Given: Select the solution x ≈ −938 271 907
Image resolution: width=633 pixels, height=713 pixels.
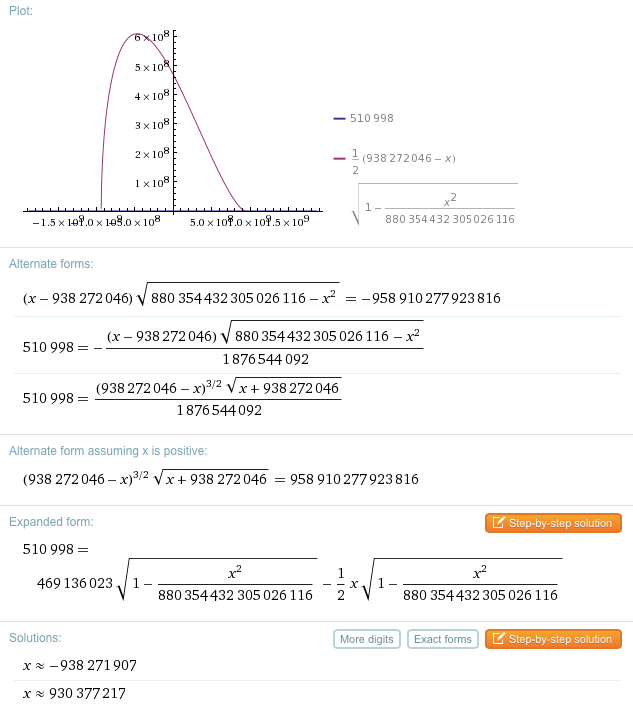Looking at the screenshot, I should (80, 665).
